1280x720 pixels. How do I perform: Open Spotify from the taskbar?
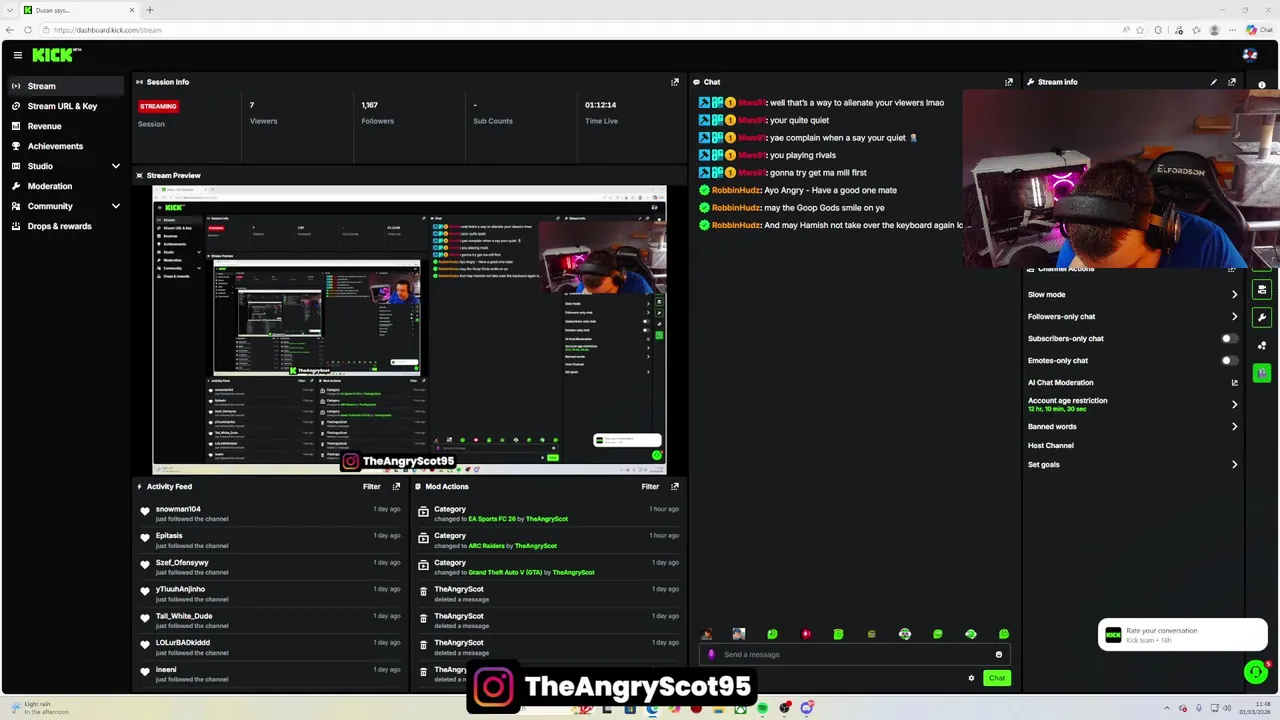click(762, 709)
